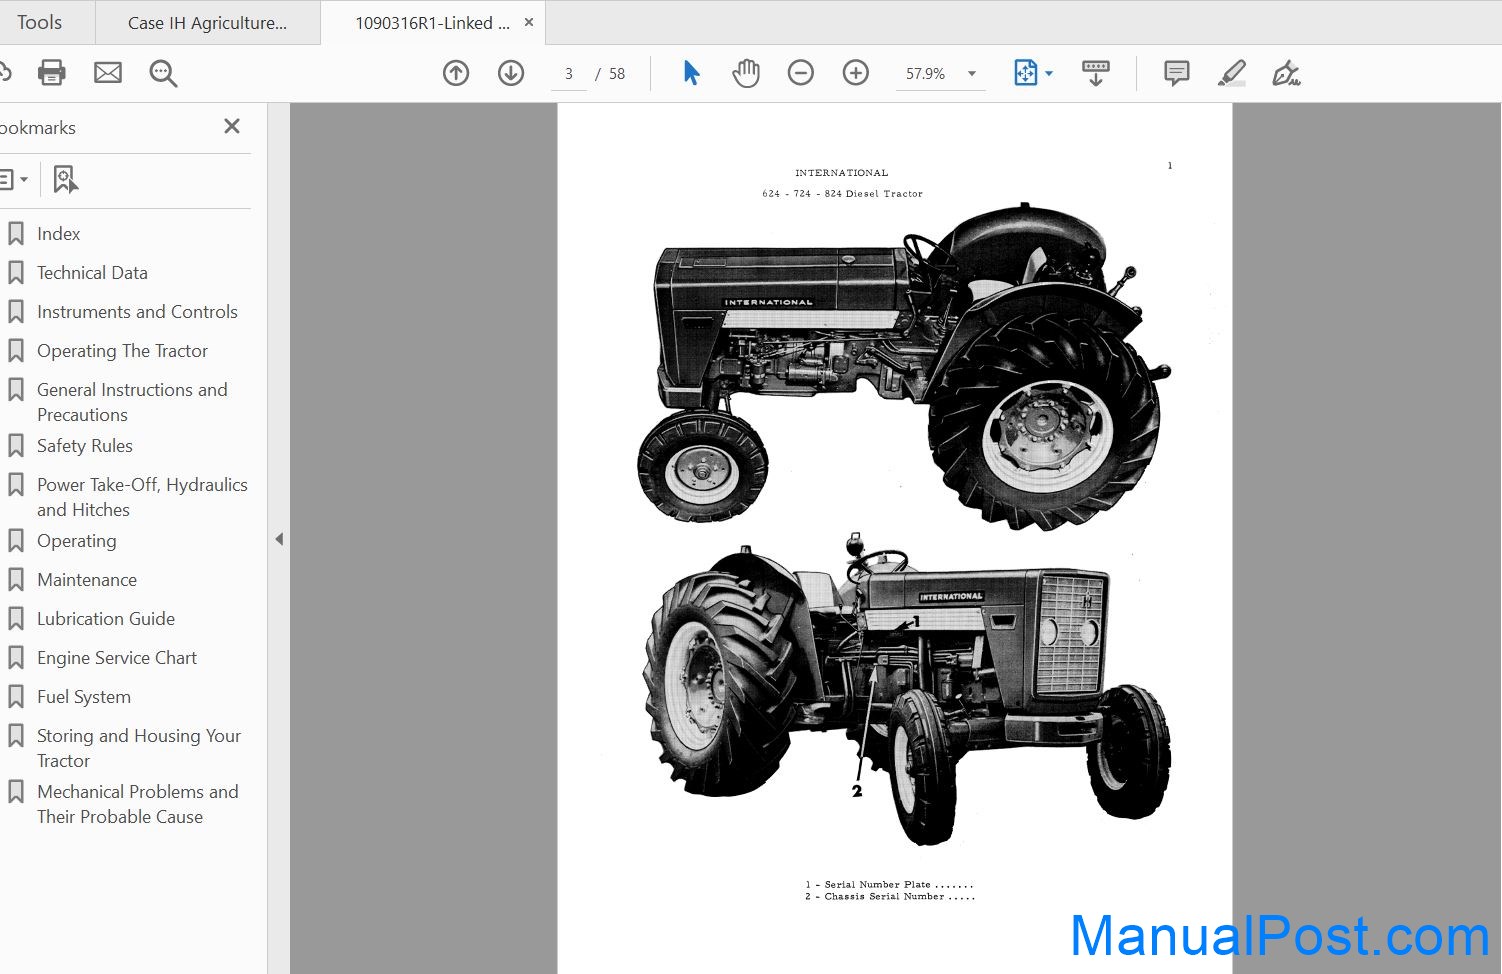Viewport: 1502px width, 974px height.
Task: Select the Fuel System bookmark
Action: coord(84,697)
